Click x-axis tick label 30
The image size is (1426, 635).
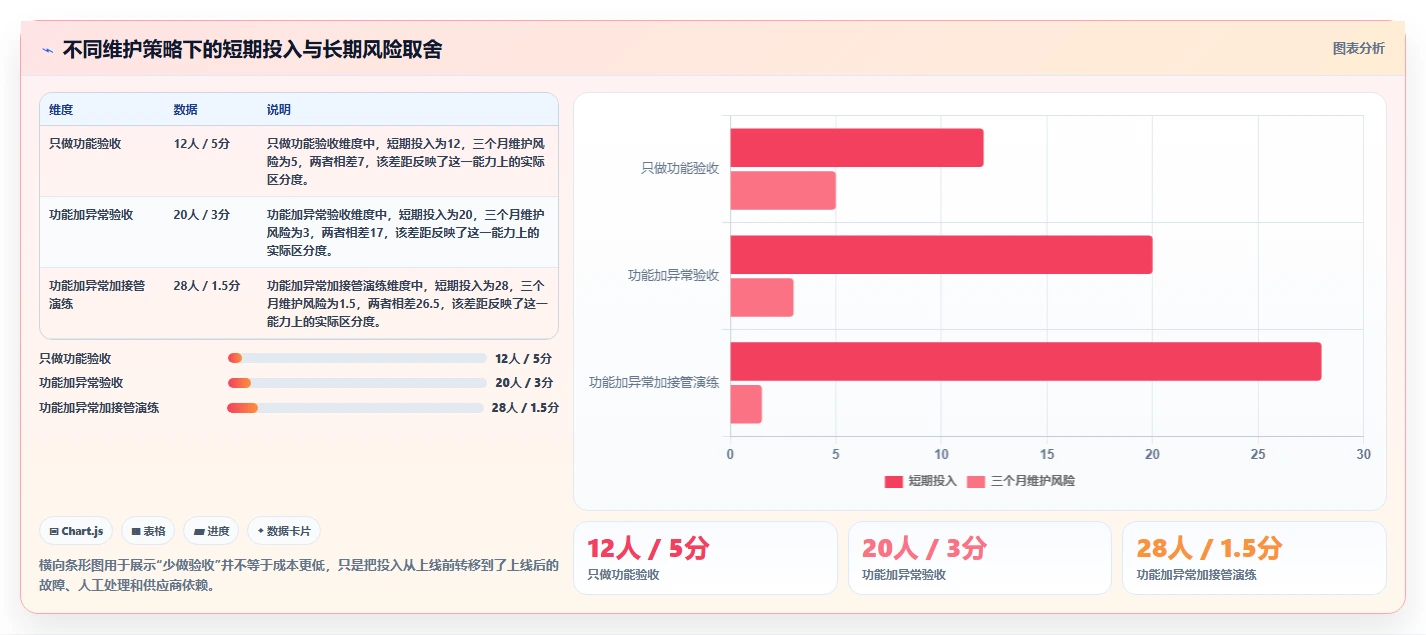coord(1363,454)
